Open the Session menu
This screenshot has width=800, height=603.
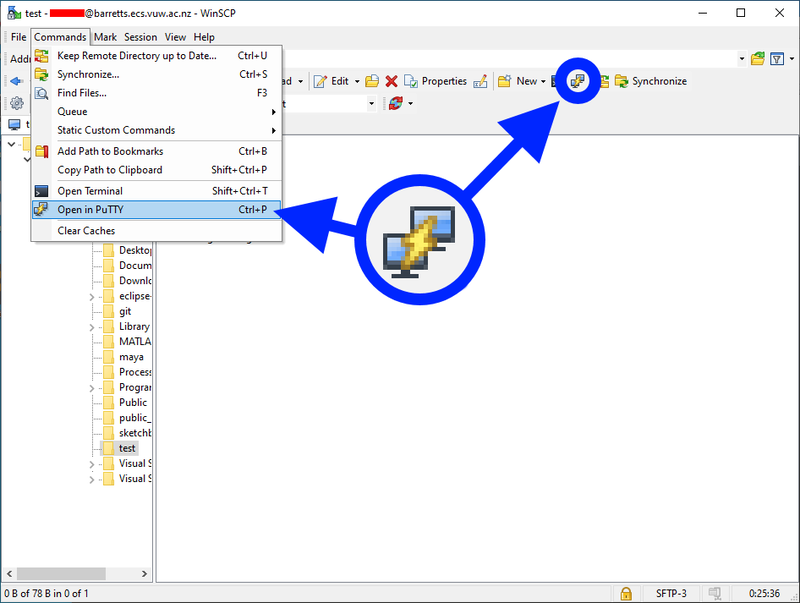(x=140, y=37)
